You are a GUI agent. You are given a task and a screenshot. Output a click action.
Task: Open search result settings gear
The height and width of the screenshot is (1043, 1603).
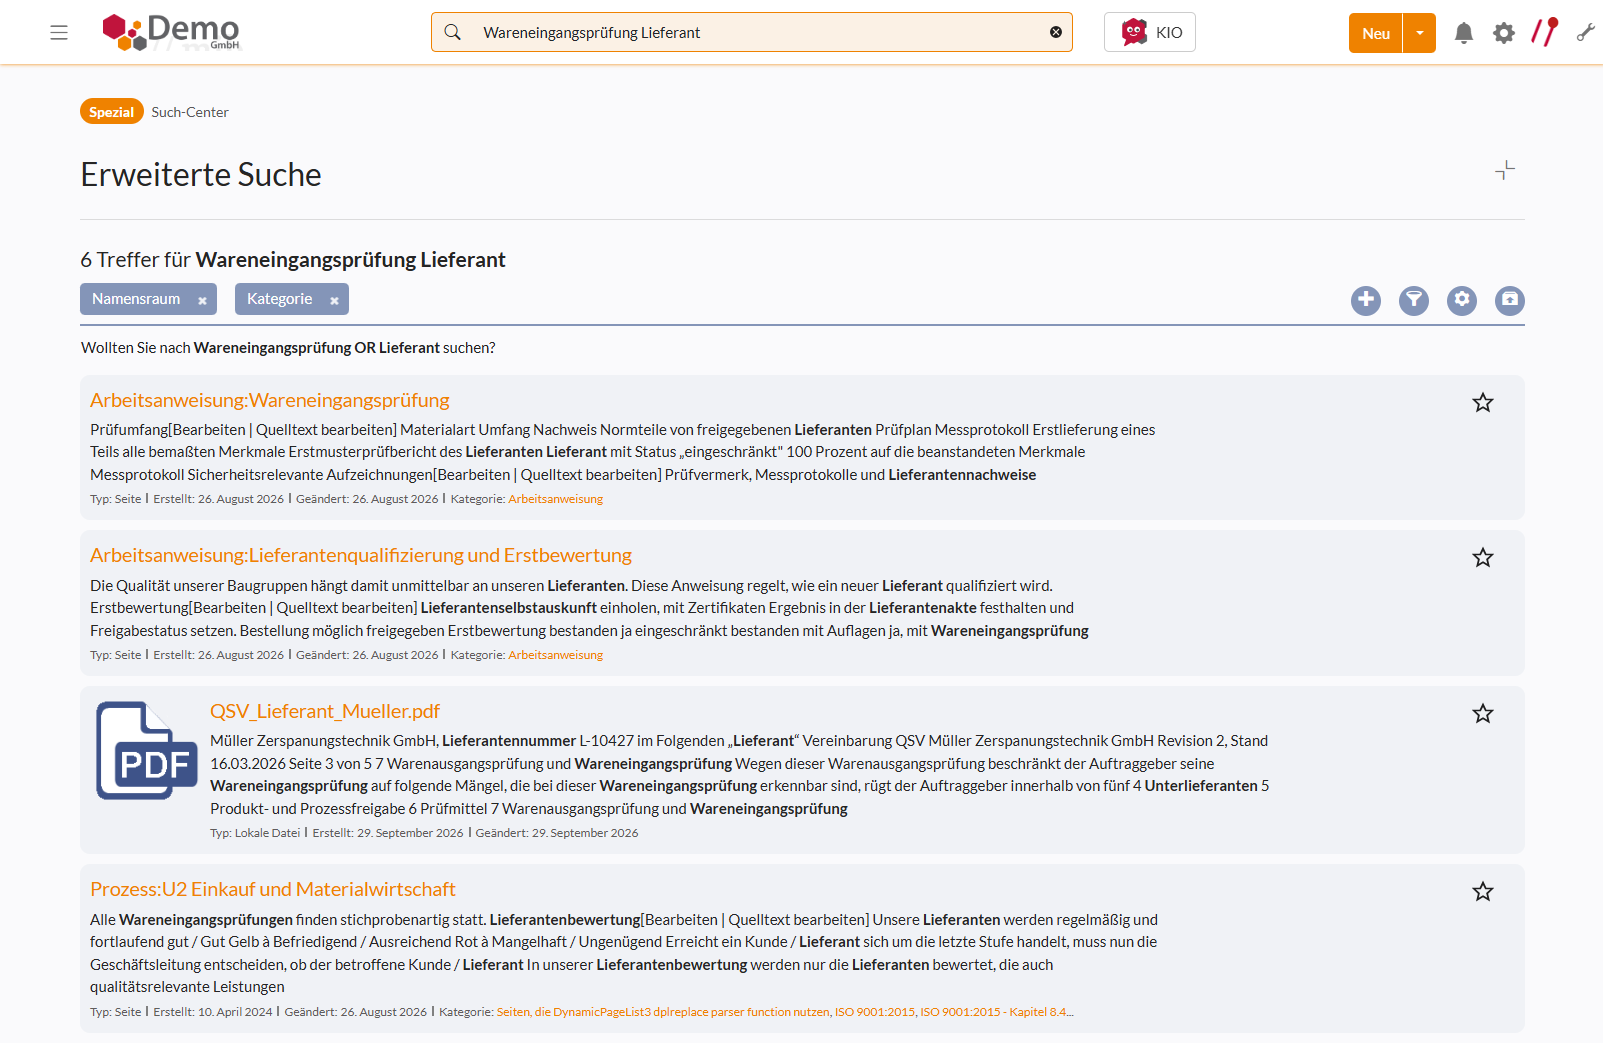point(1462,300)
